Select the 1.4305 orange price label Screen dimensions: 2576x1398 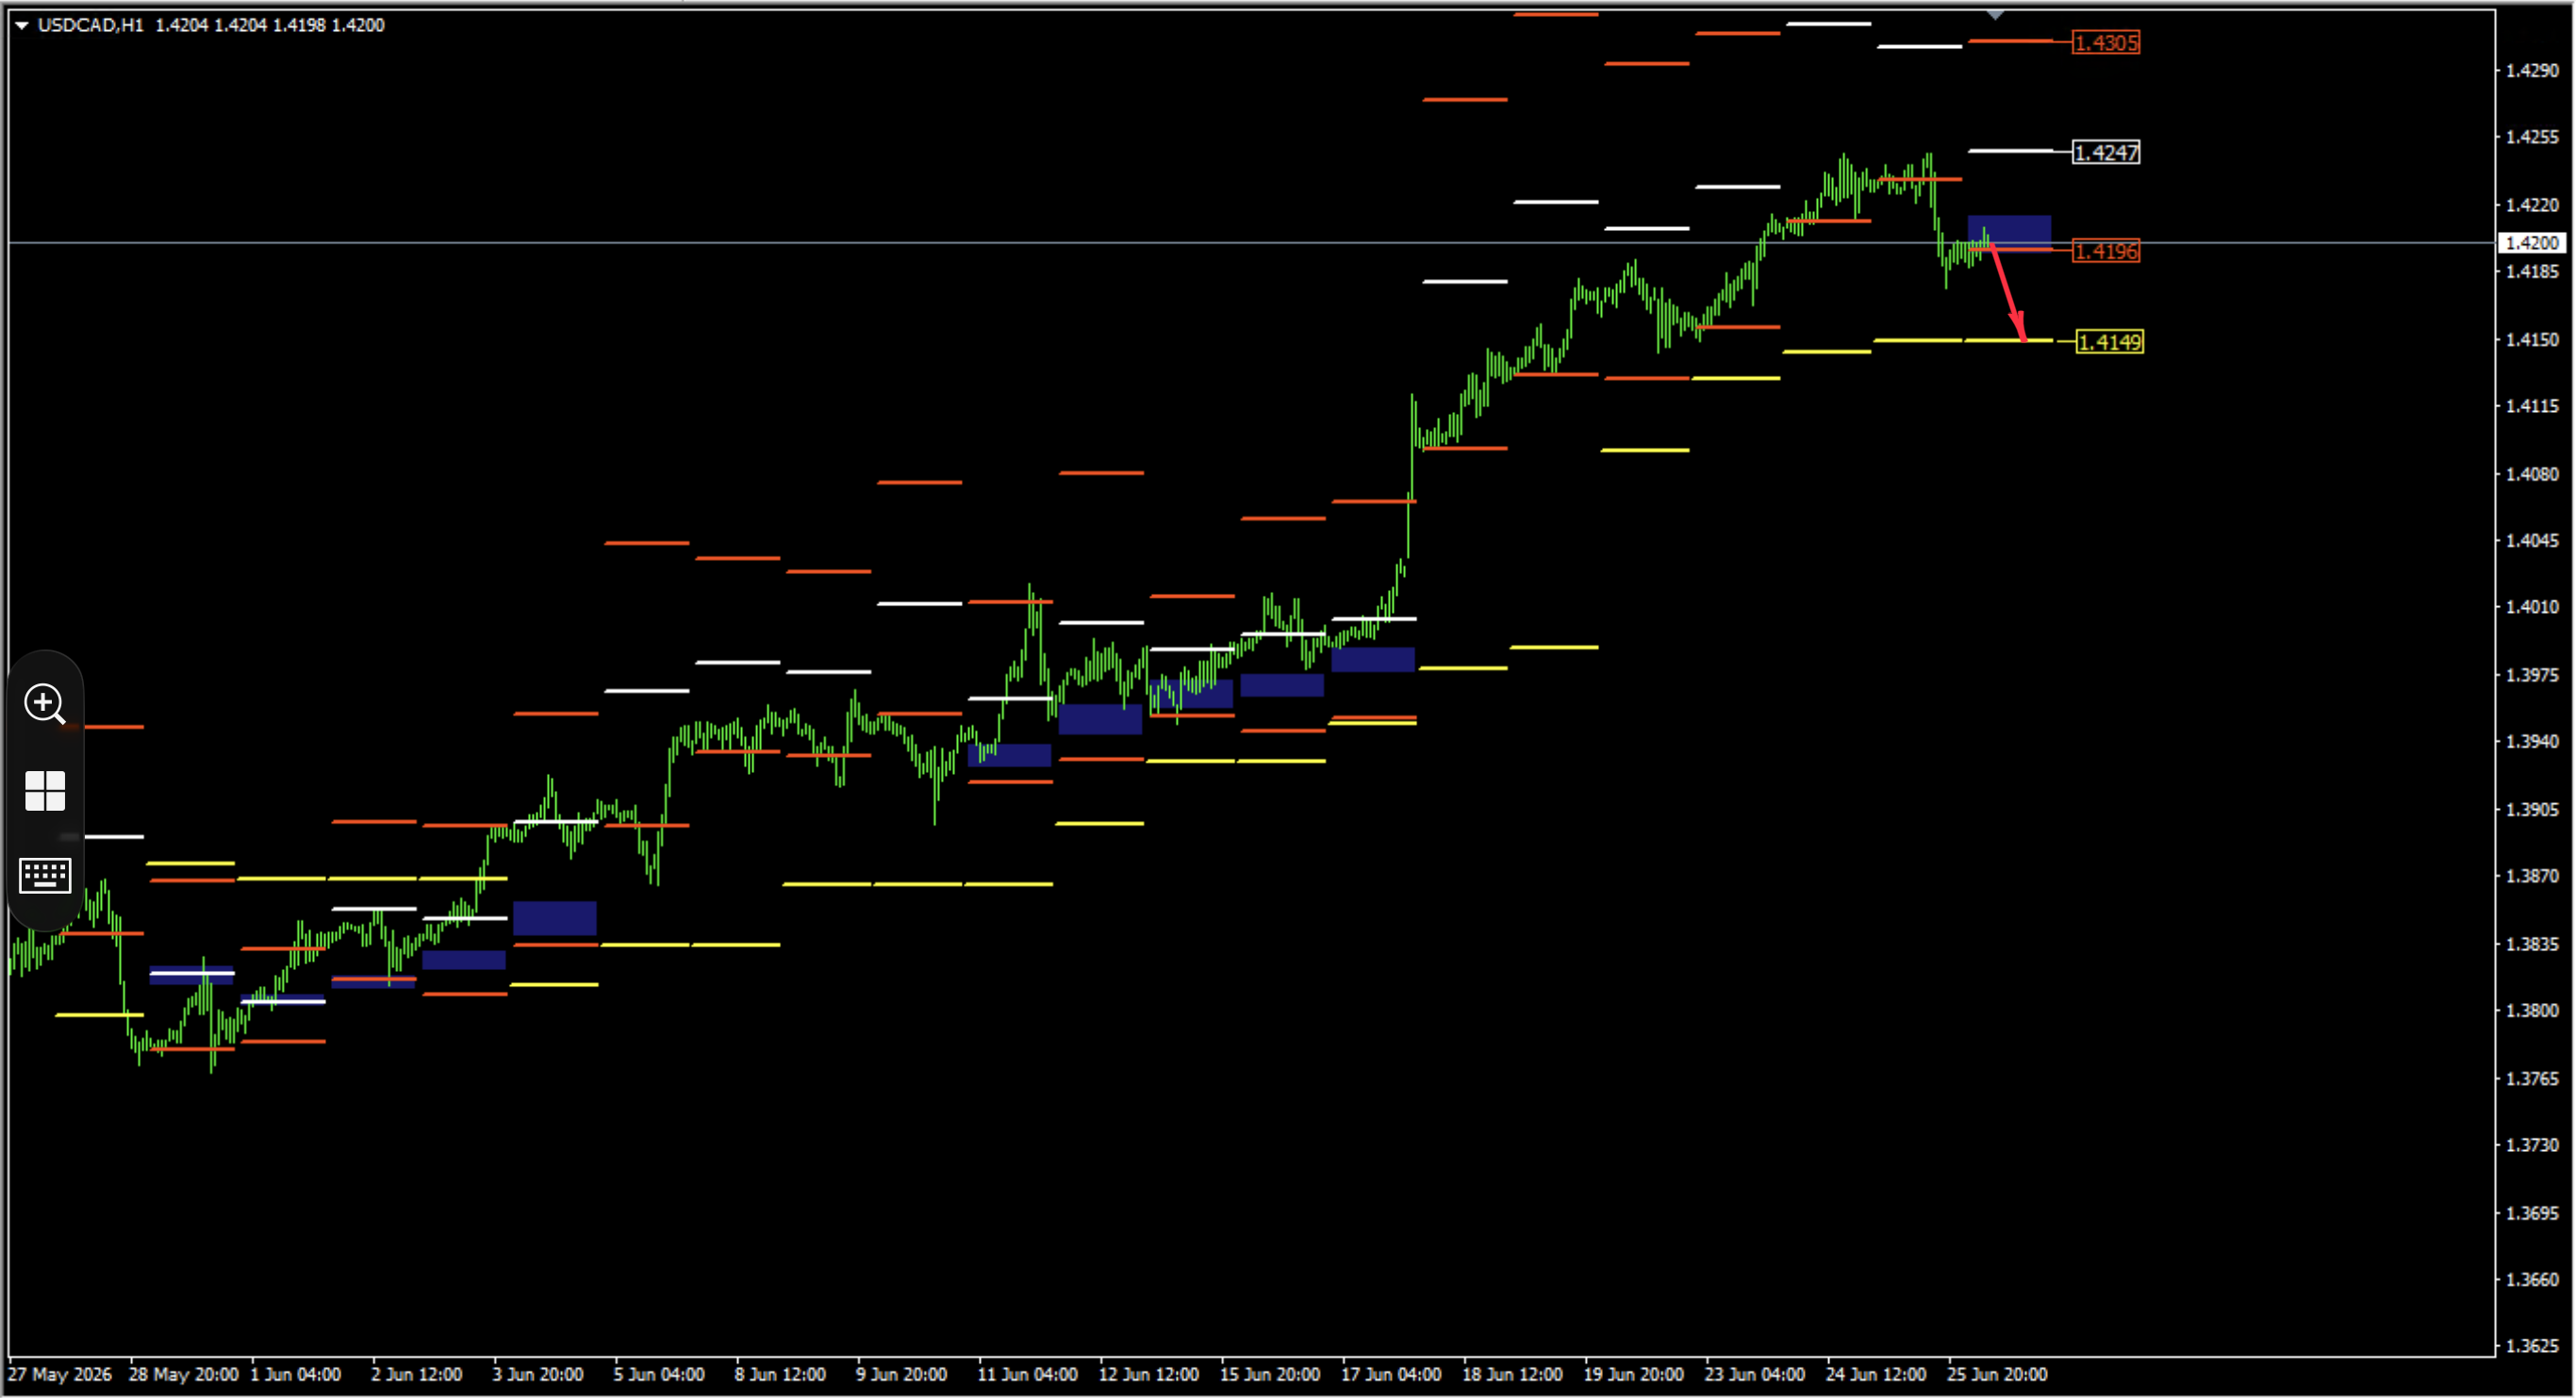tap(2106, 43)
